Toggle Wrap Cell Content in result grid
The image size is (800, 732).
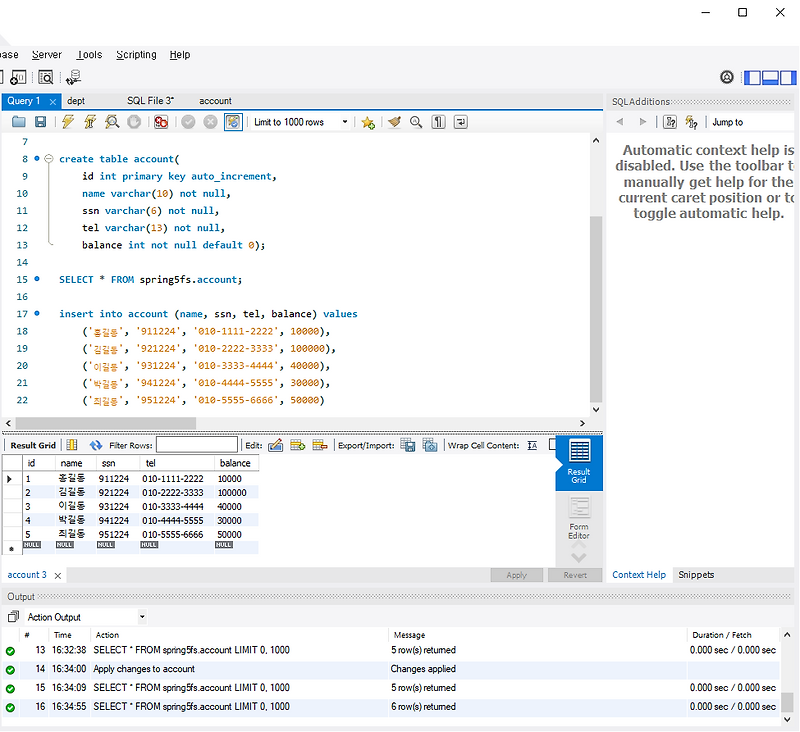[x=533, y=446]
